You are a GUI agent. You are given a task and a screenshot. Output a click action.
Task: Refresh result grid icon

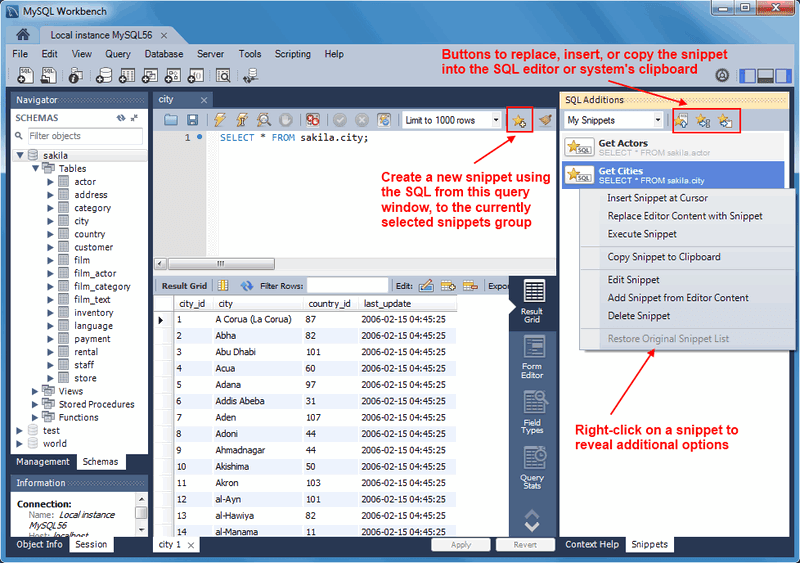click(x=247, y=286)
